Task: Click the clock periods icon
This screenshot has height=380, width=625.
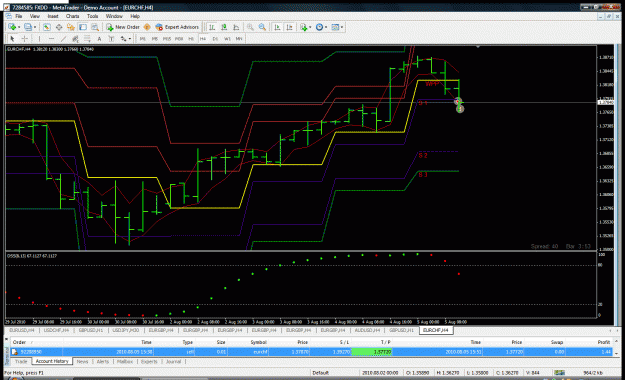Action: (x=319, y=27)
